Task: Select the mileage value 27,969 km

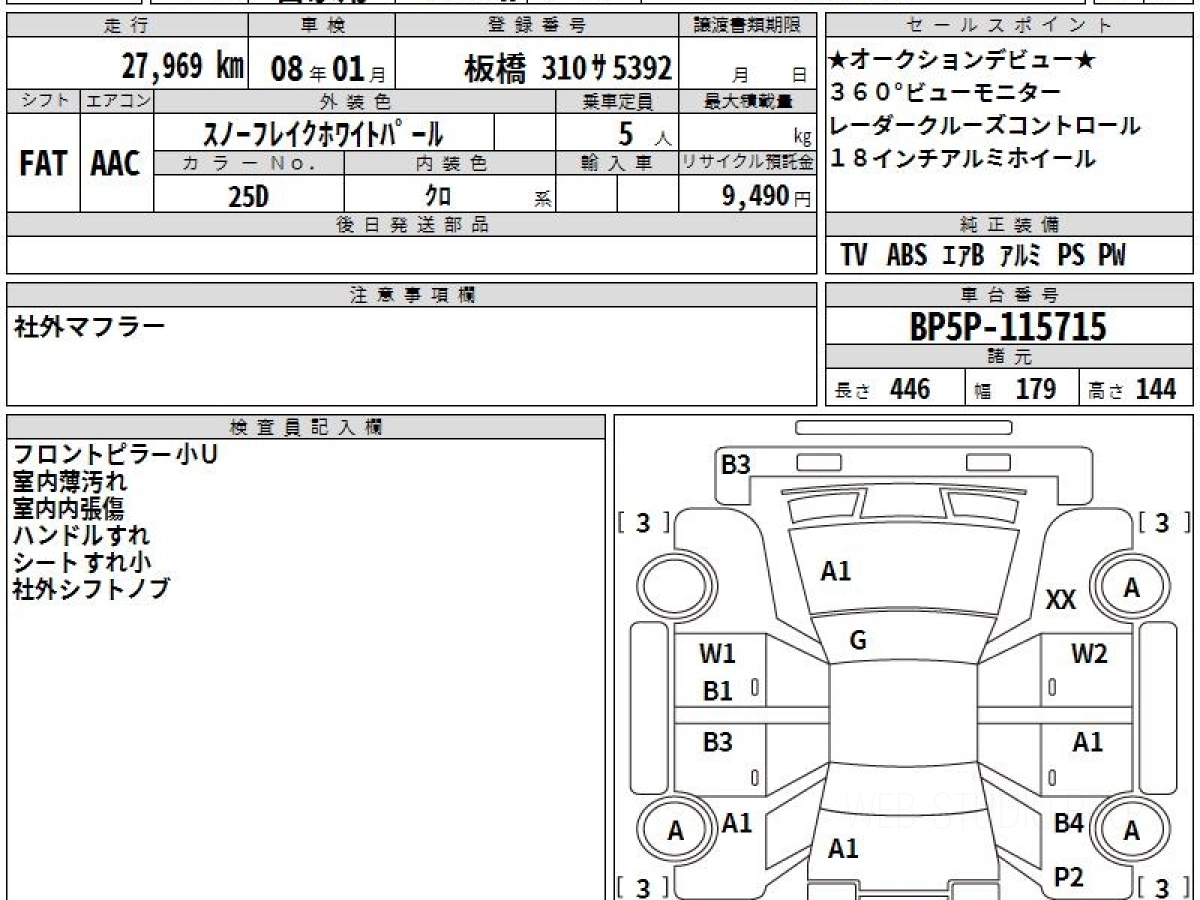Action: coord(182,66)
